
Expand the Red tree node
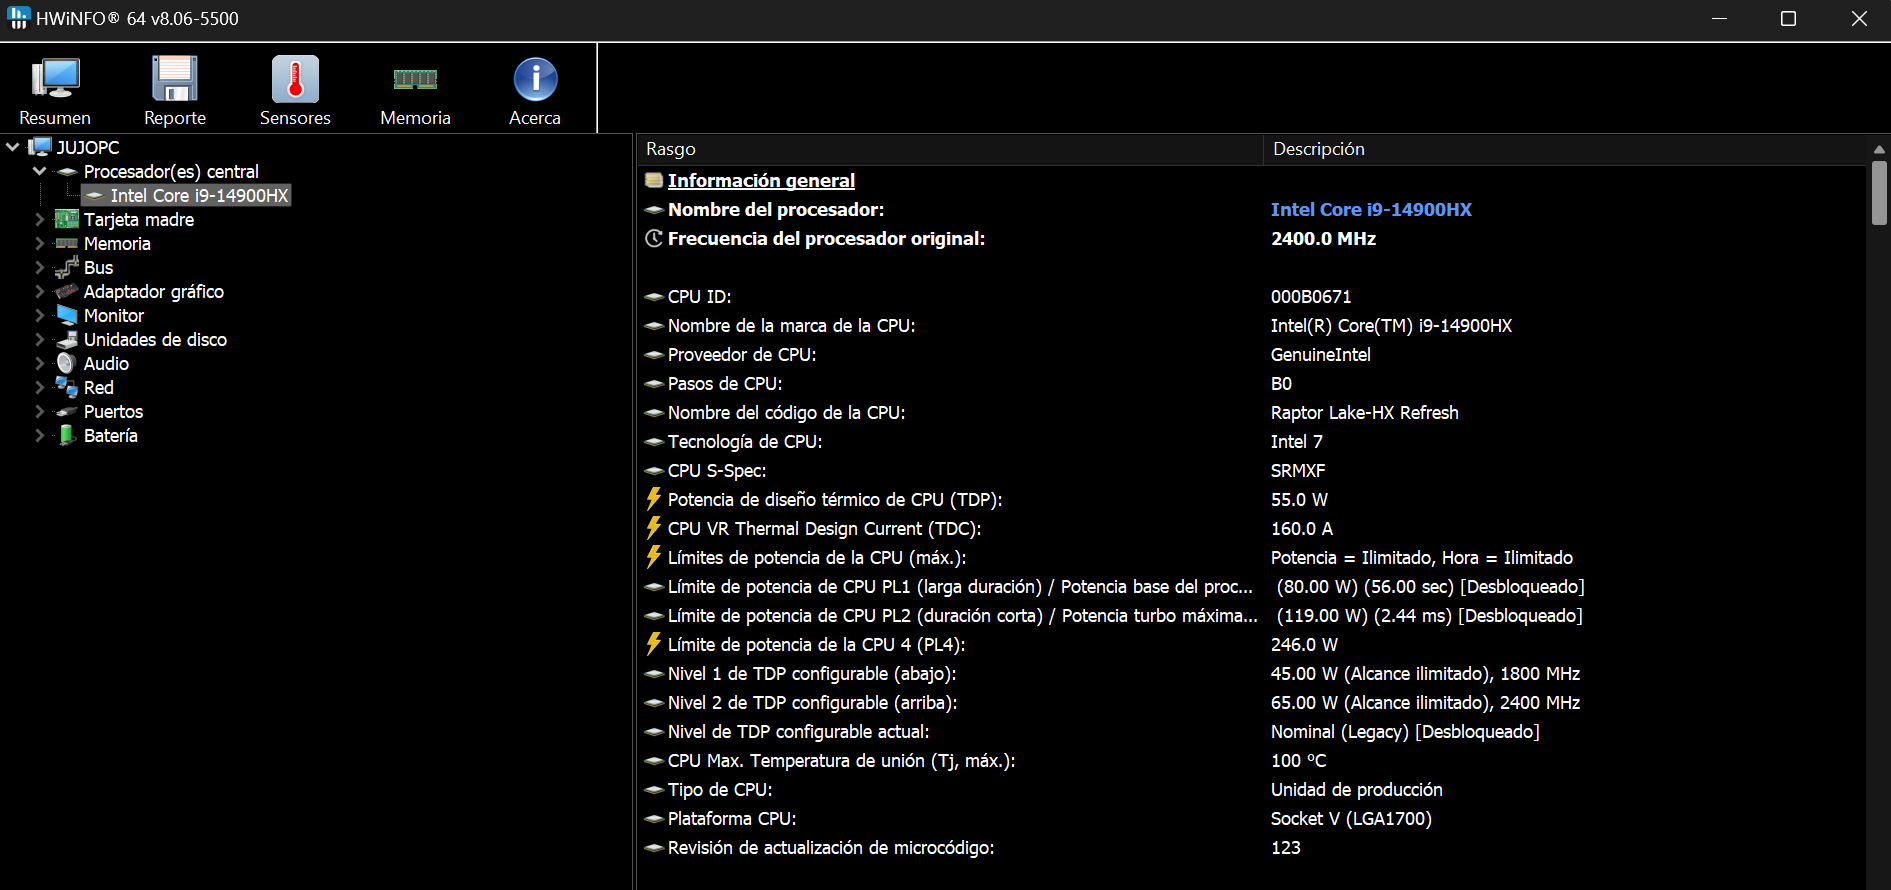click(40, 387)
